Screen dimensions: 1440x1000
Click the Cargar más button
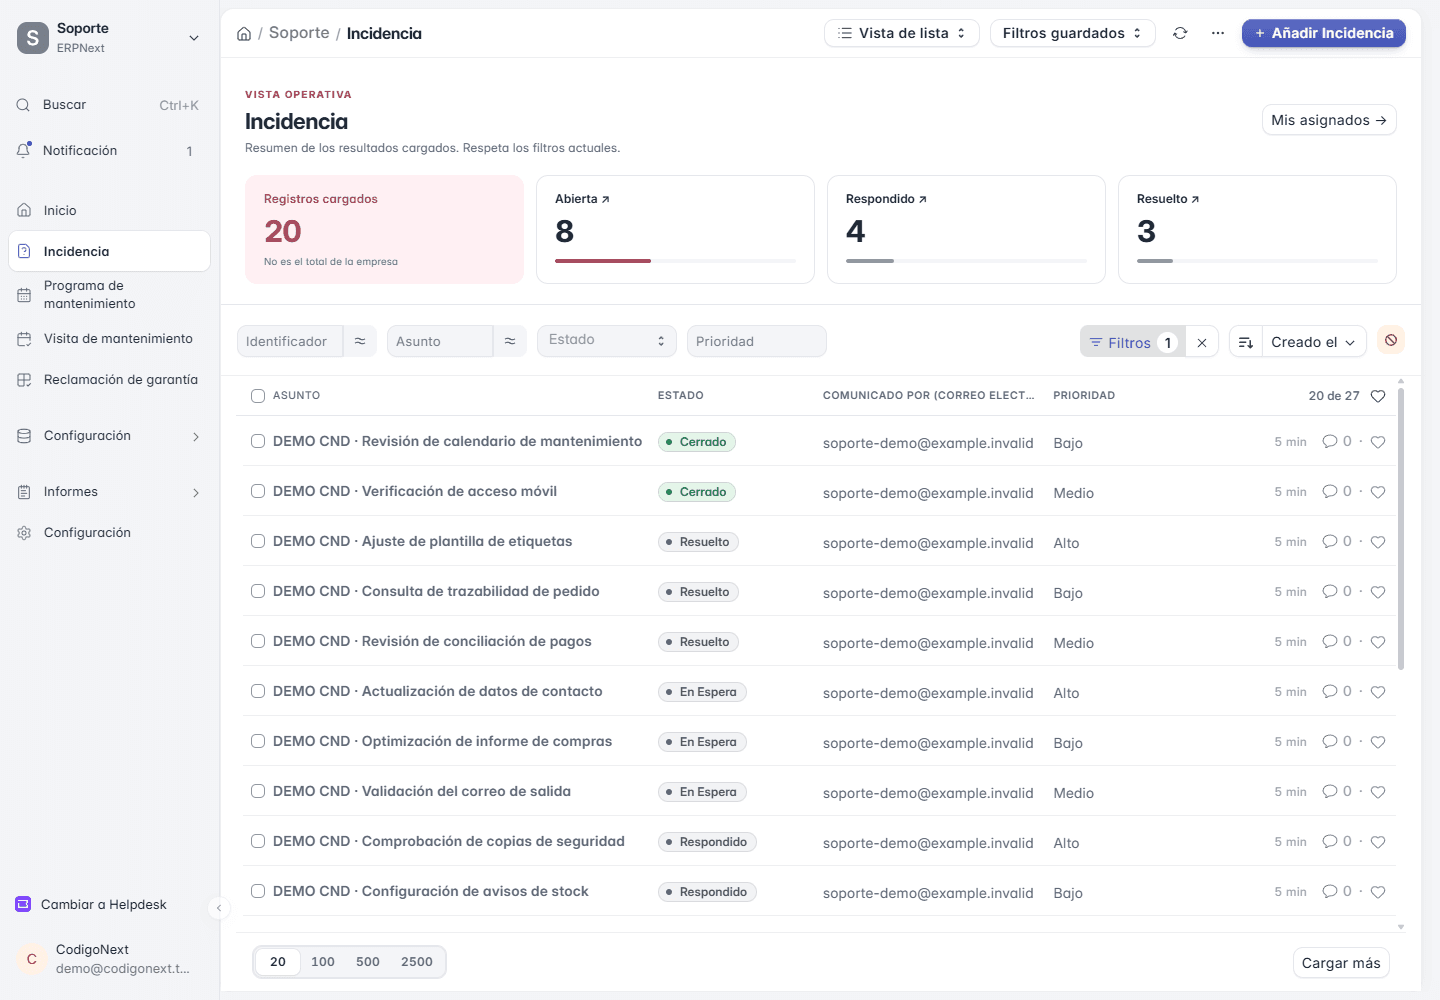coord(1341,963)
